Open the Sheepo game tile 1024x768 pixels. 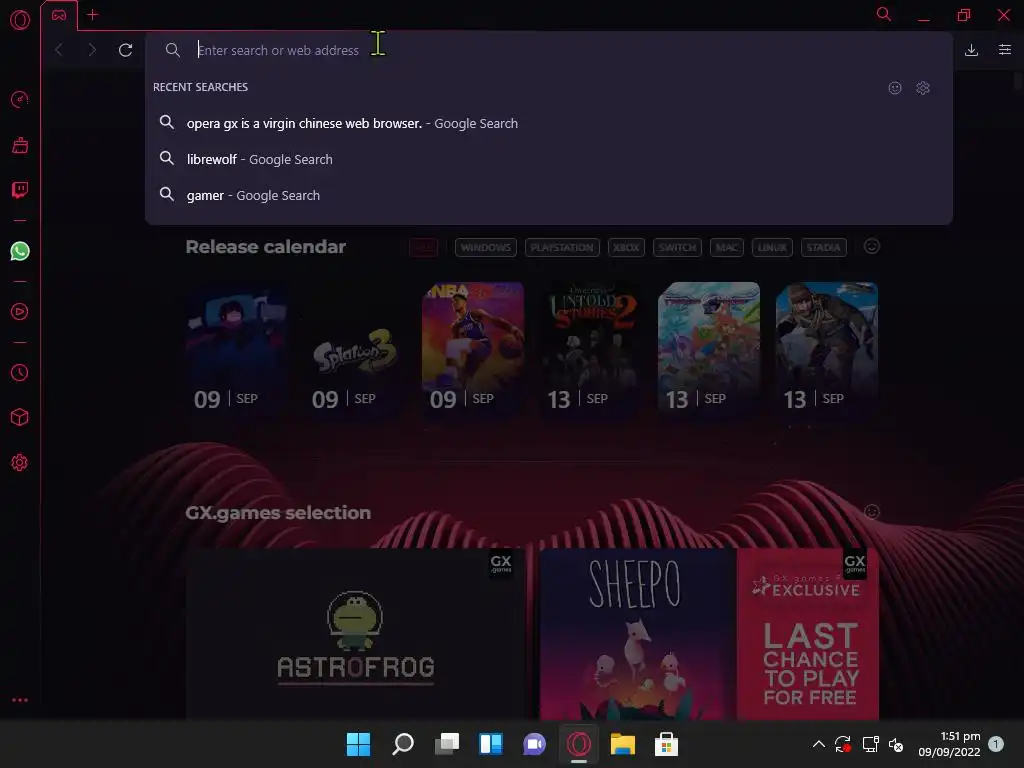[x=638, y=634]
